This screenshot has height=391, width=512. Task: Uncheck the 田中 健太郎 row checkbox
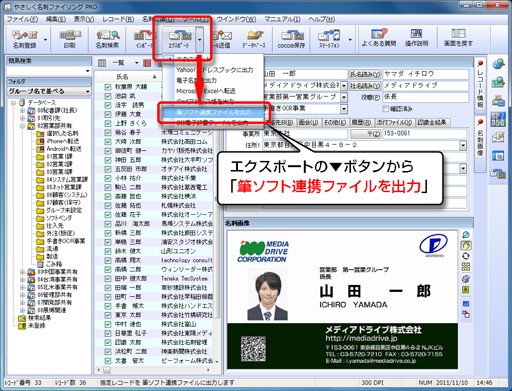click(x=107, y=278)
